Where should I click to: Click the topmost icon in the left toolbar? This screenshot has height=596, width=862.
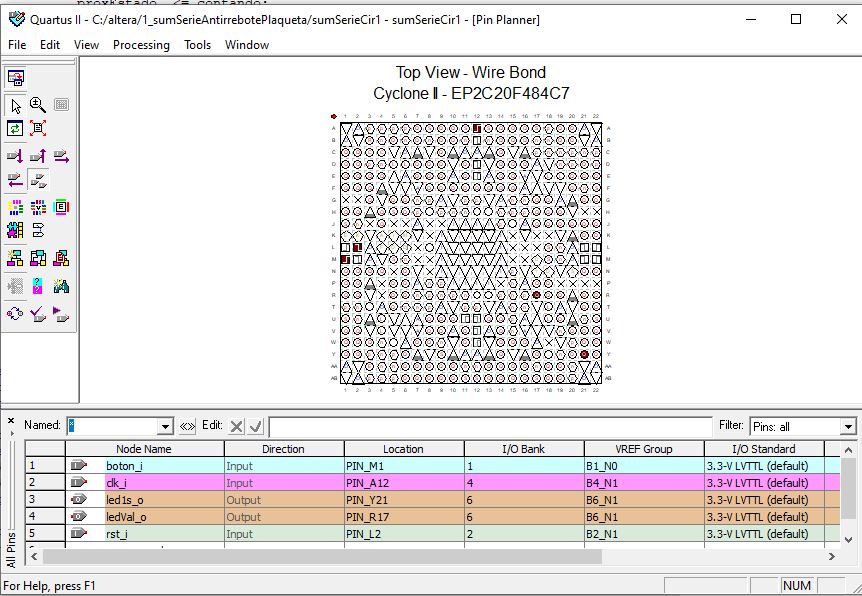tap(15, 78)
